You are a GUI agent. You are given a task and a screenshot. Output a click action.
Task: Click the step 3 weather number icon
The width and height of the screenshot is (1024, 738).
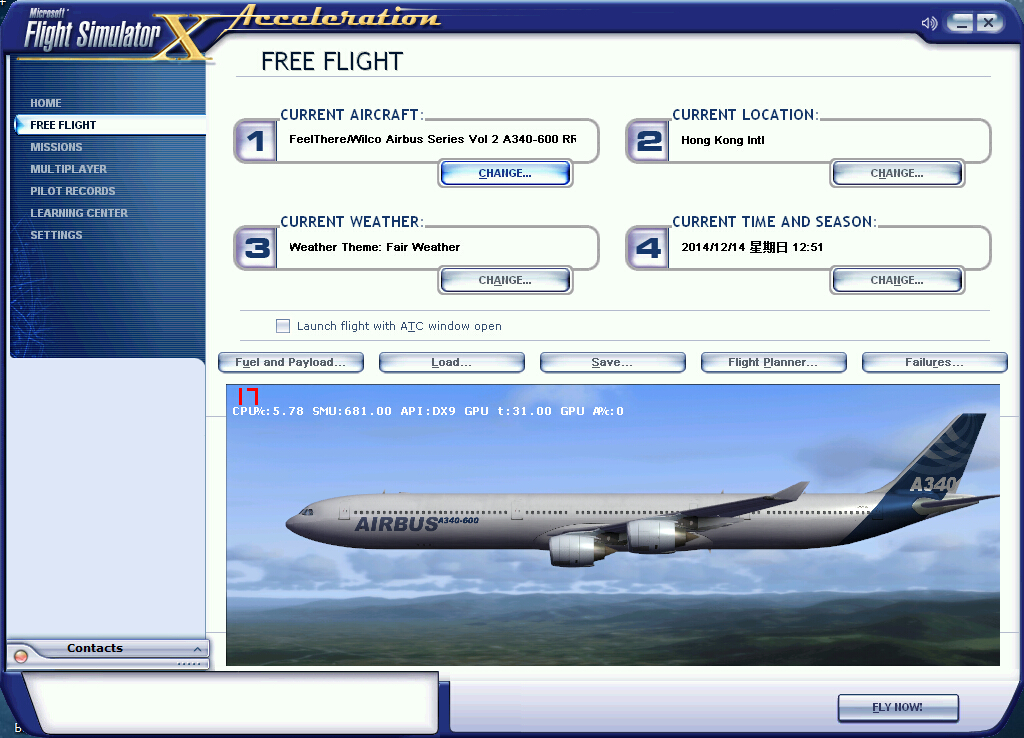pos(256,248)
